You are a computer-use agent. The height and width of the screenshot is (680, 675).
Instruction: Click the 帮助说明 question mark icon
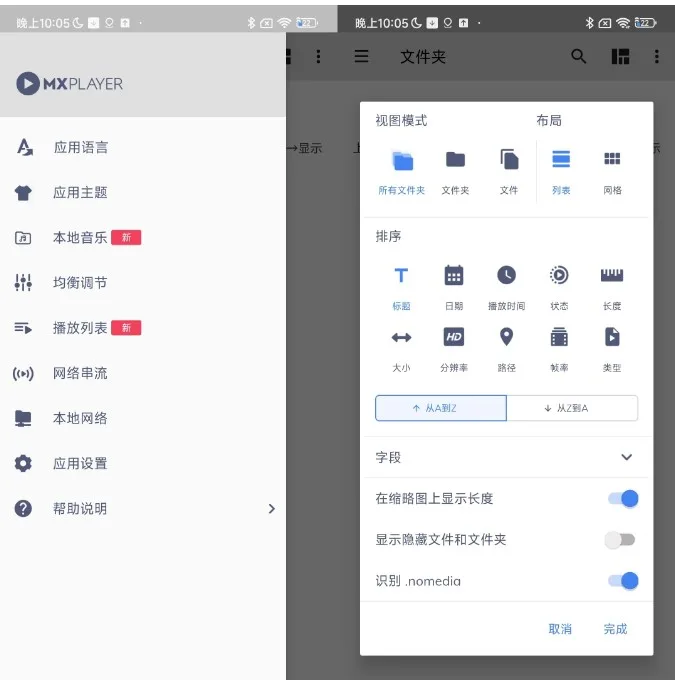(x=23, y=508)
